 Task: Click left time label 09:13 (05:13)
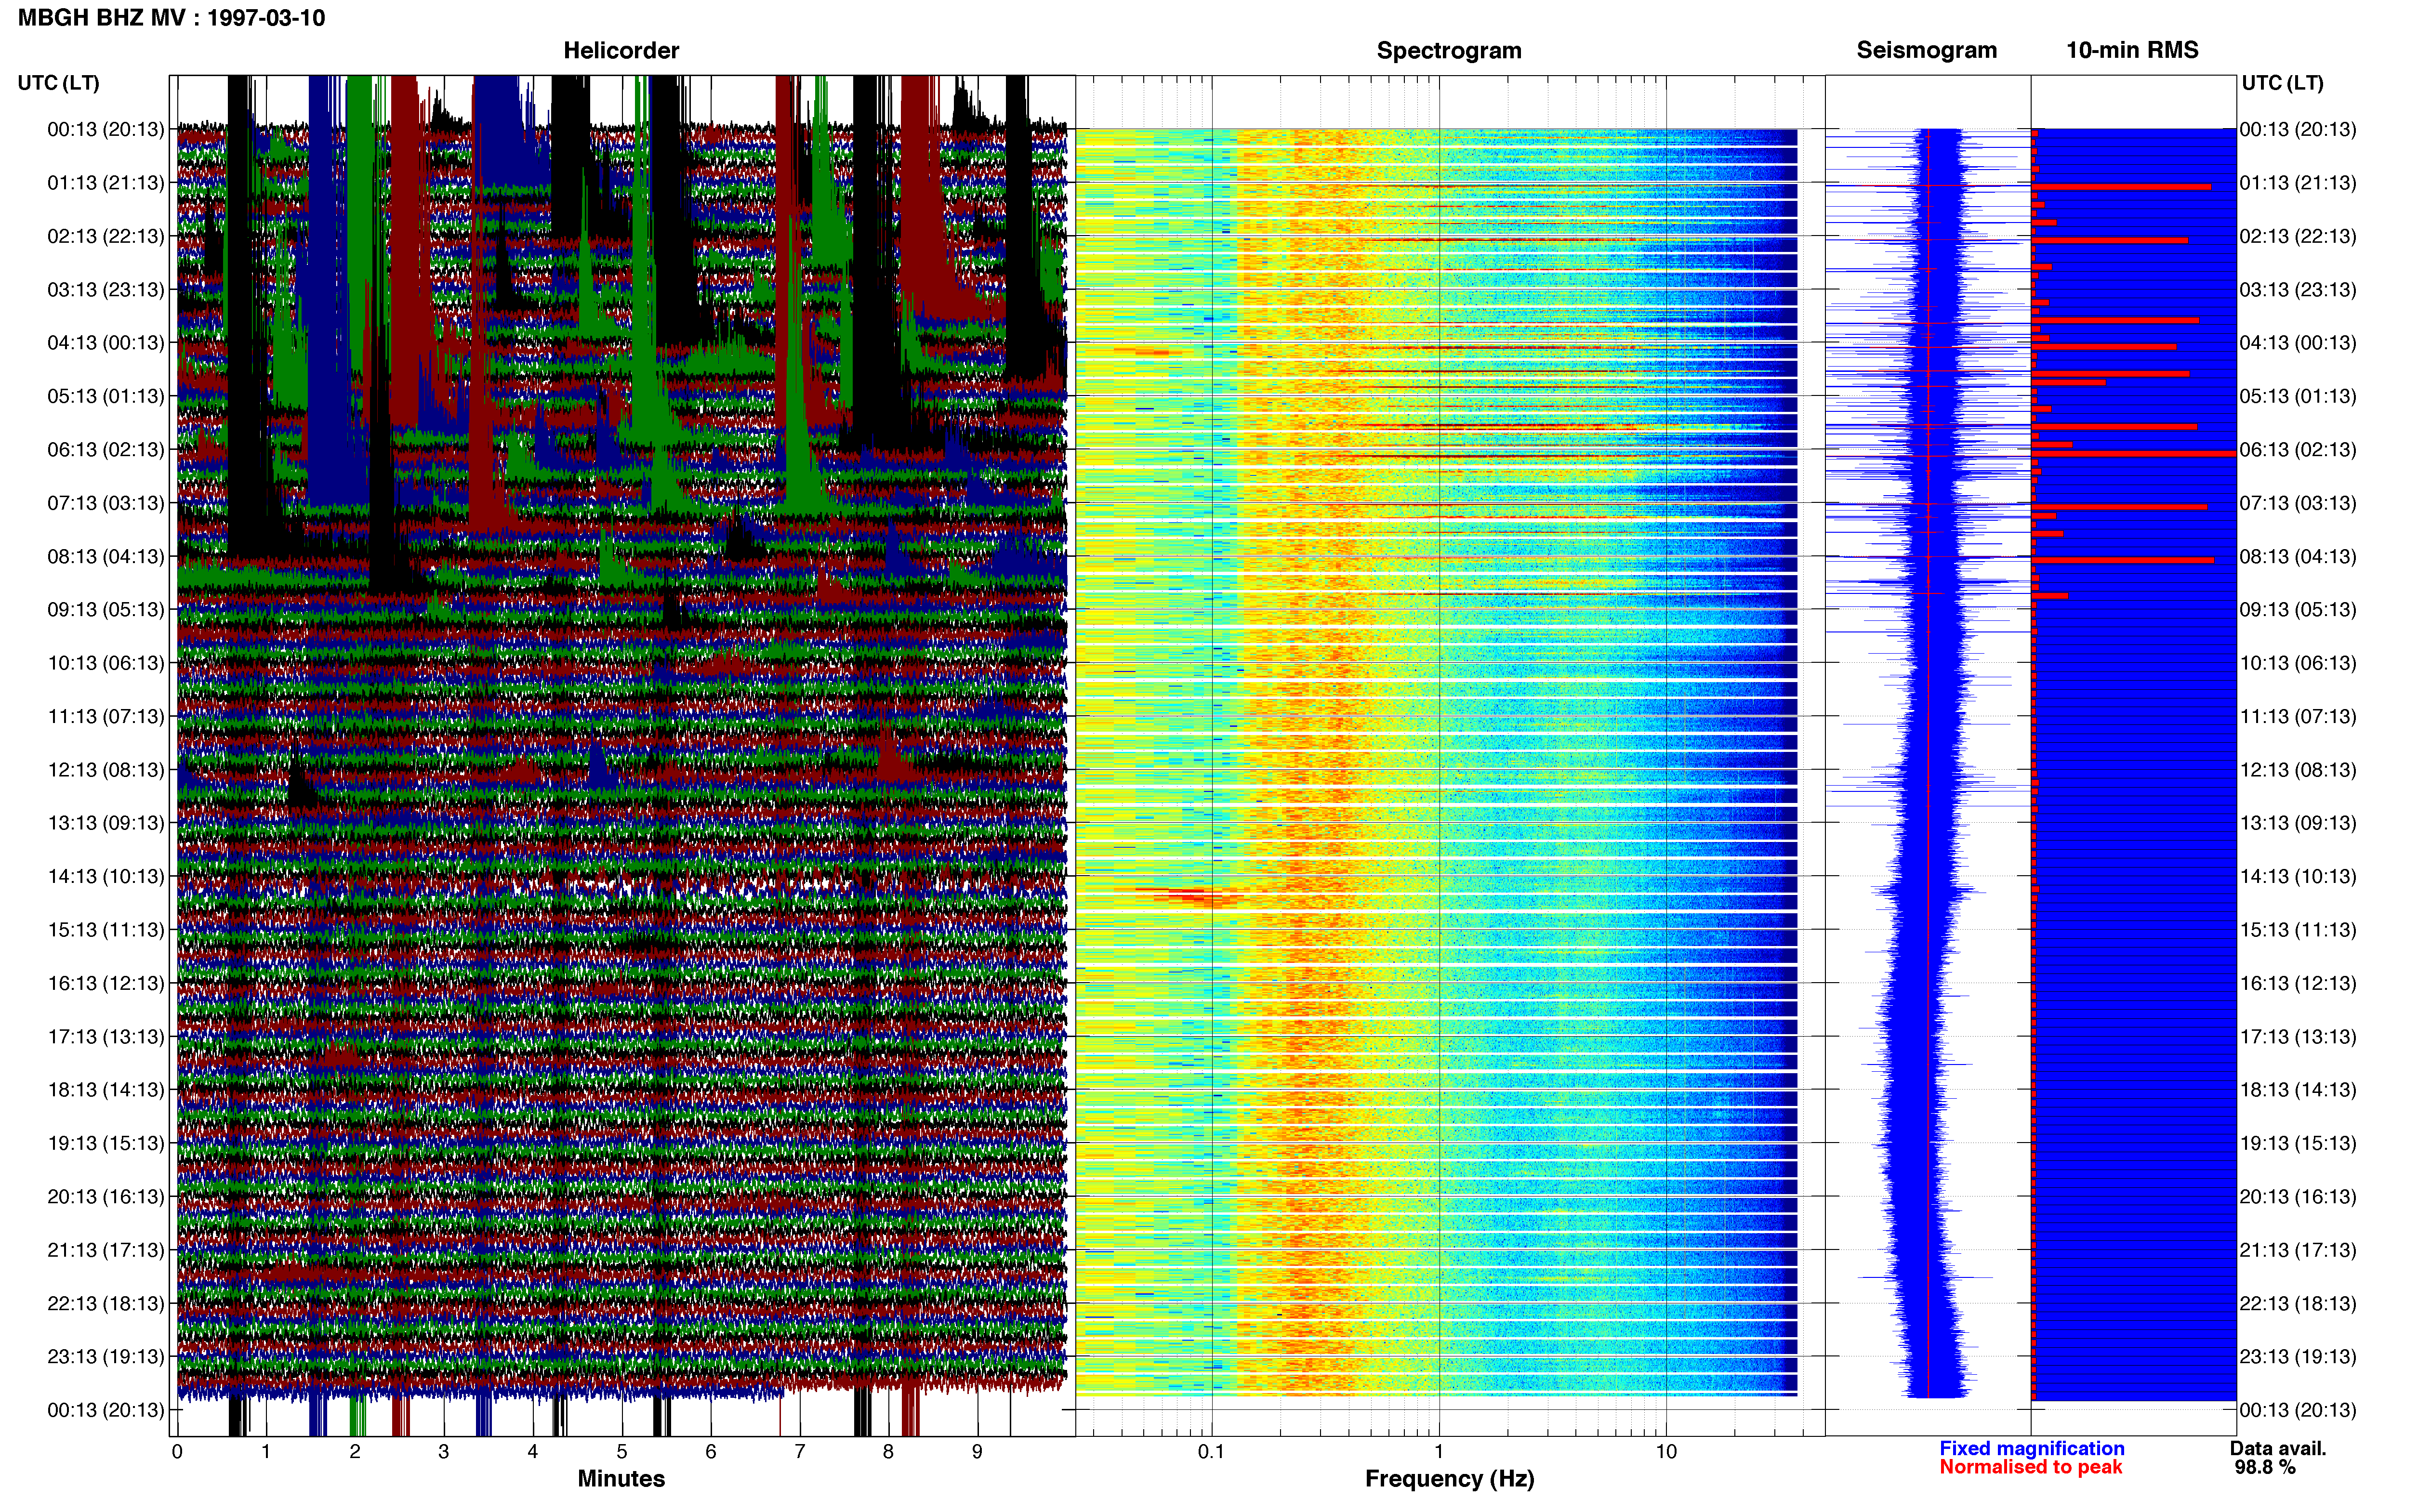click(x=106, y=610)
